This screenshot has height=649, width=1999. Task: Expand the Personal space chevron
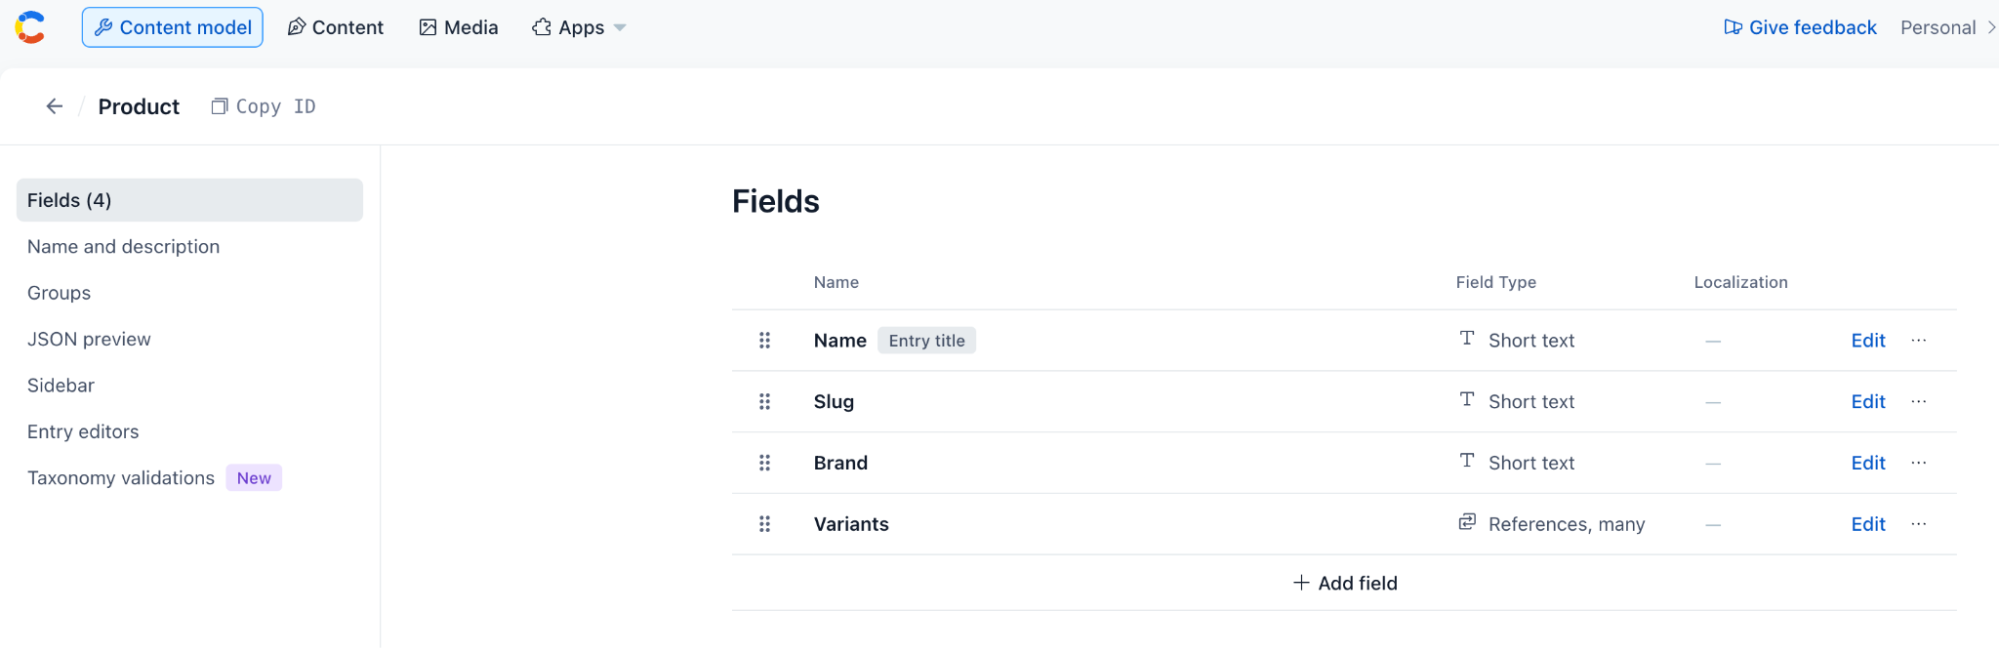point(1990,27)
